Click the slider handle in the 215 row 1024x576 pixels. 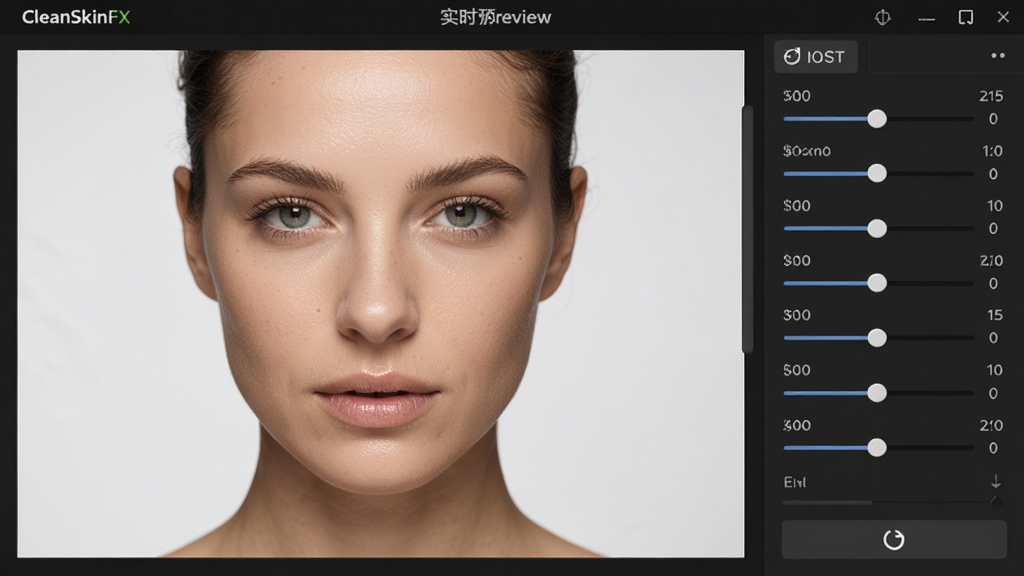tap(877, 119)
